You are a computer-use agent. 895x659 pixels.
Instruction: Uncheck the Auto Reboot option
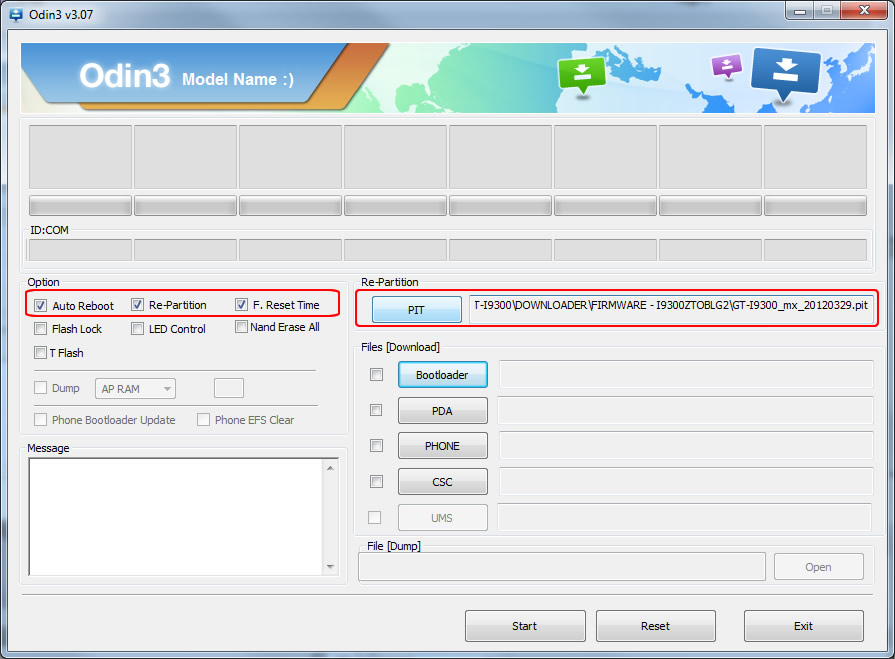point(41,305)
